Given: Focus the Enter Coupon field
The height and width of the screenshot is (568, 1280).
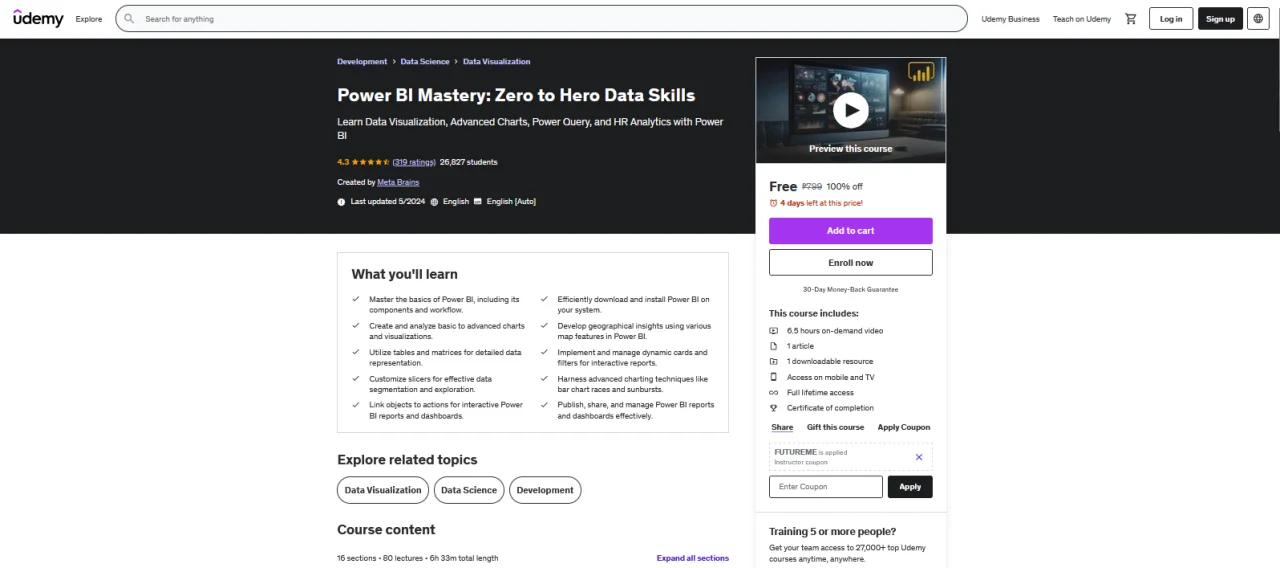Looking at the screenshot, I should click(826, 487).
